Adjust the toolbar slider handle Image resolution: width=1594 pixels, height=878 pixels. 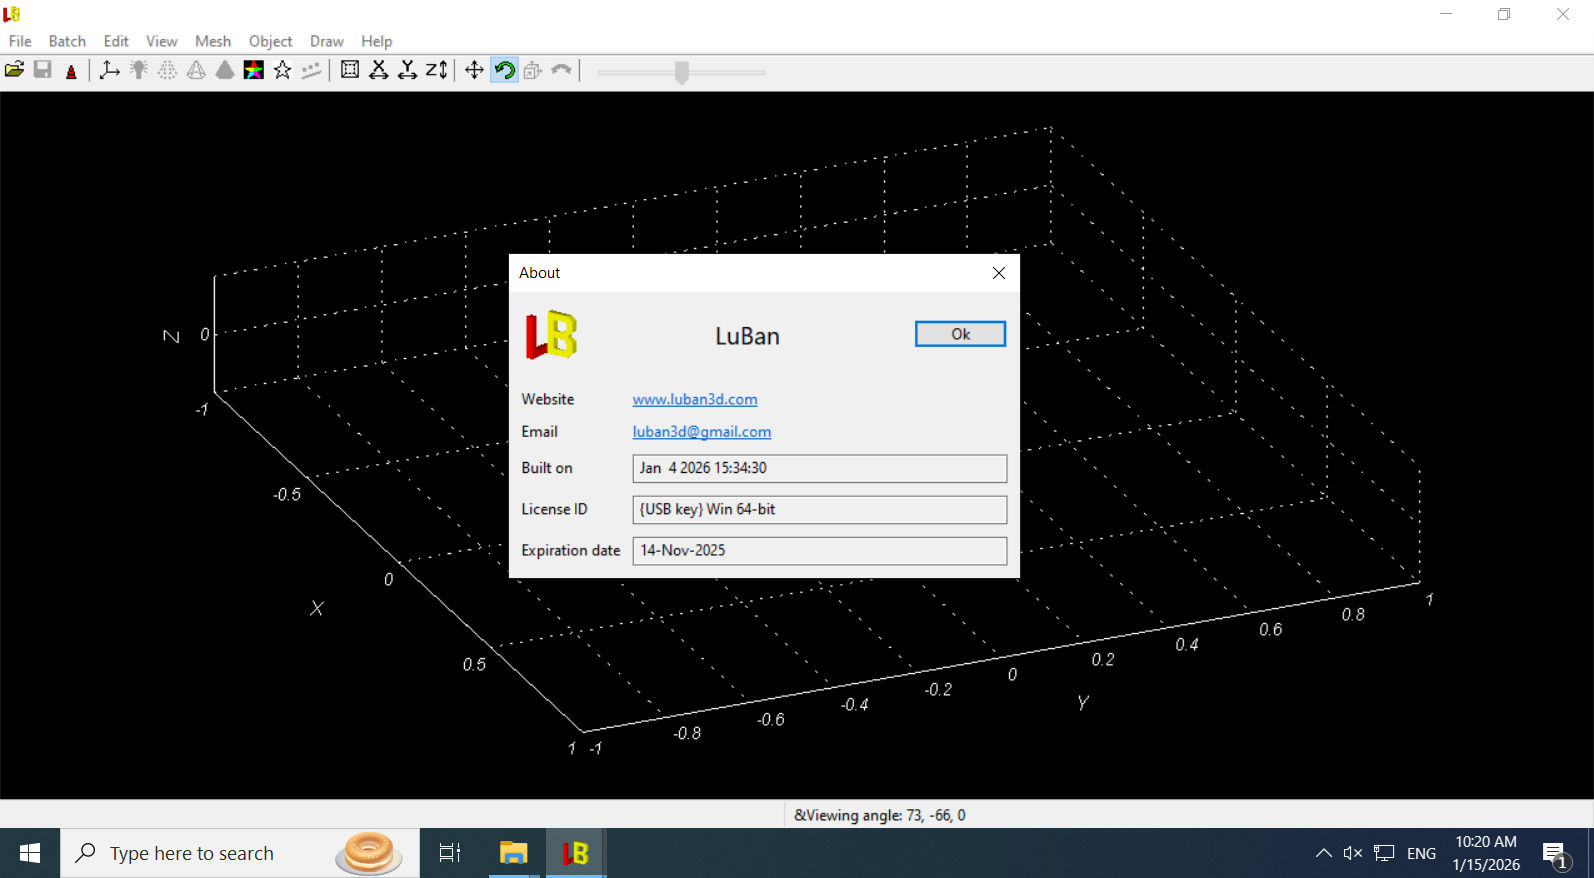pyautogui.click(x=682, y=72)
